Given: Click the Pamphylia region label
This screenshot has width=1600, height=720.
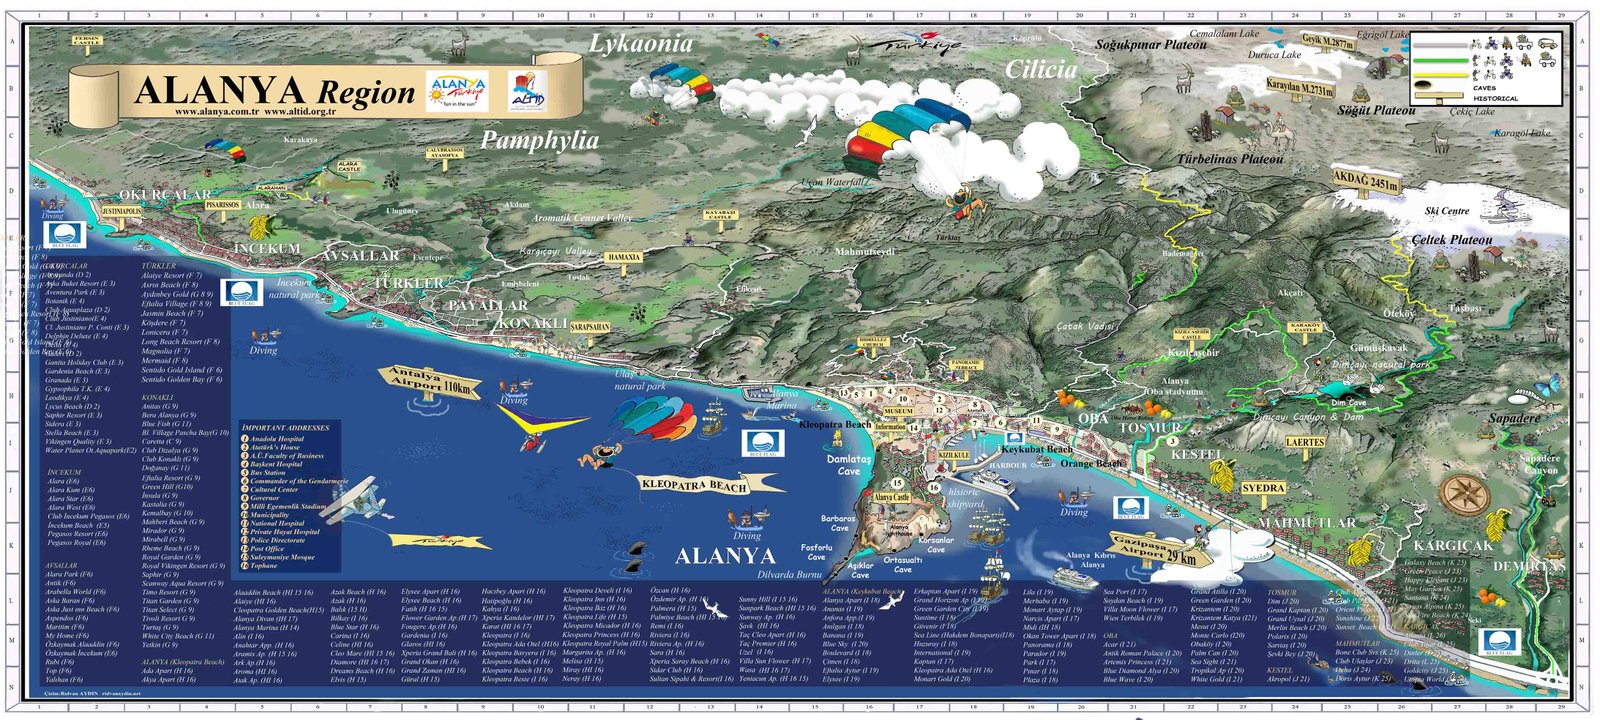Looking at the screenshot, I should pos(540,141).
